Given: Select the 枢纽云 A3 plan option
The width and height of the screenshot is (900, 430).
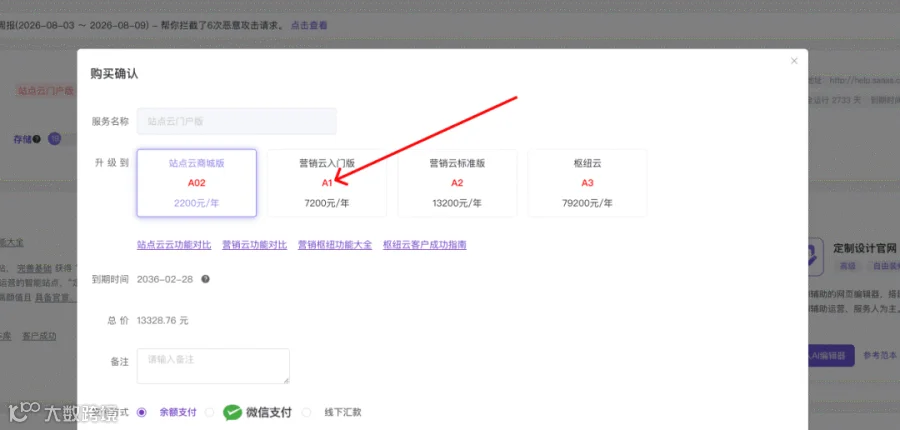Looking at the screenshot, I should pos(587,183).
